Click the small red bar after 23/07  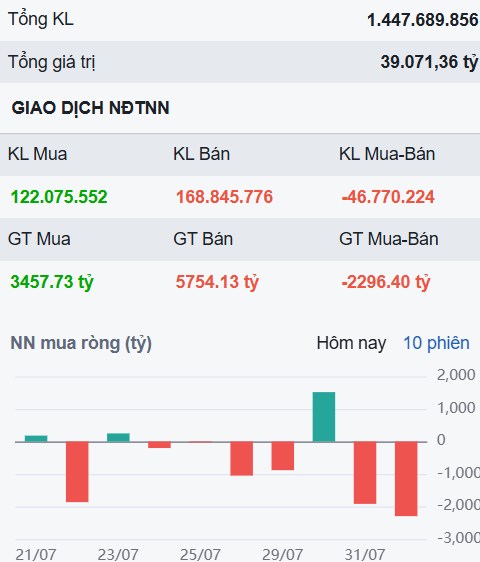click(x=160, y=445)
